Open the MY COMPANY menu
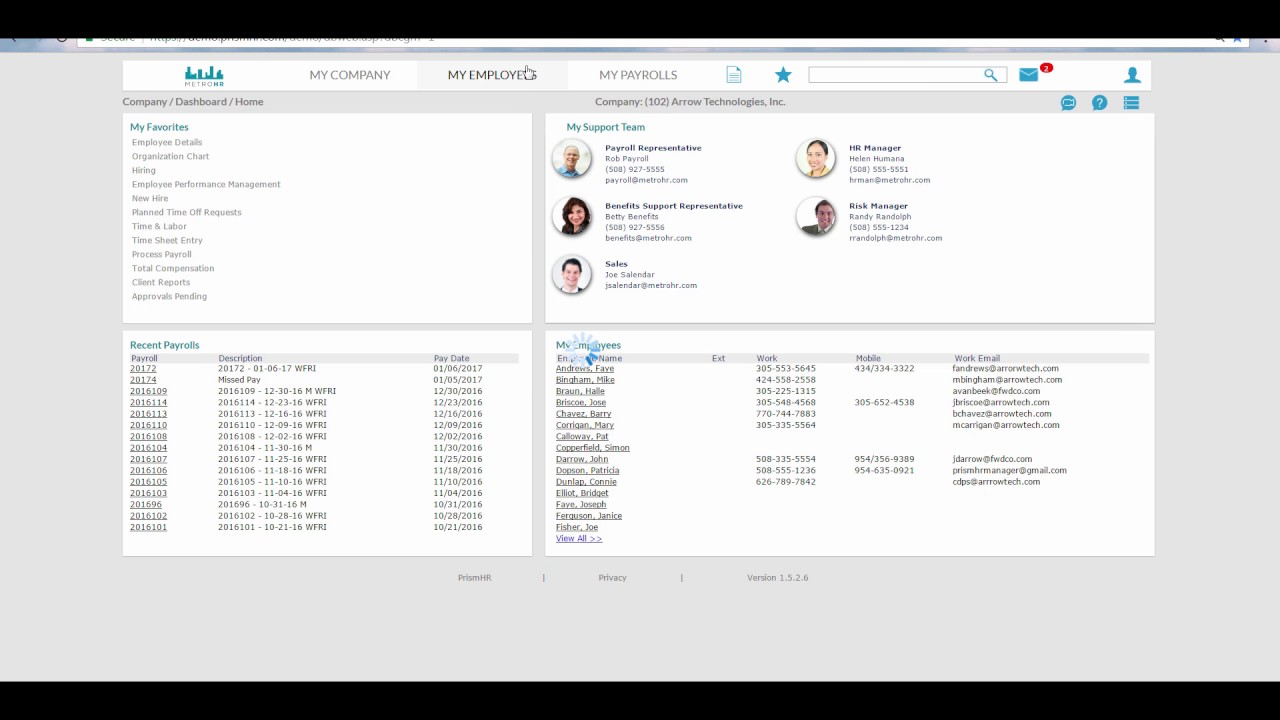The height and width of the screenshot is (720, 1280). tap(350, 75)
